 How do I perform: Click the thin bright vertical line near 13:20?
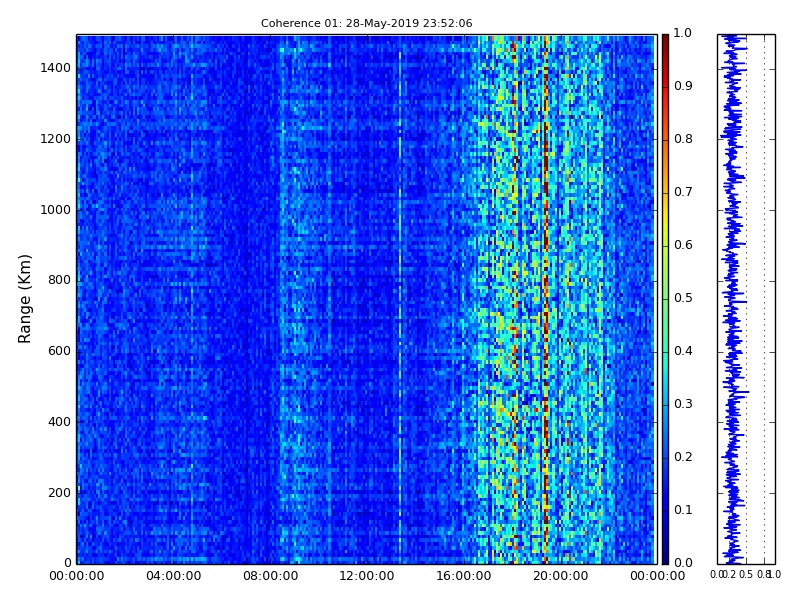click(400, 306)
